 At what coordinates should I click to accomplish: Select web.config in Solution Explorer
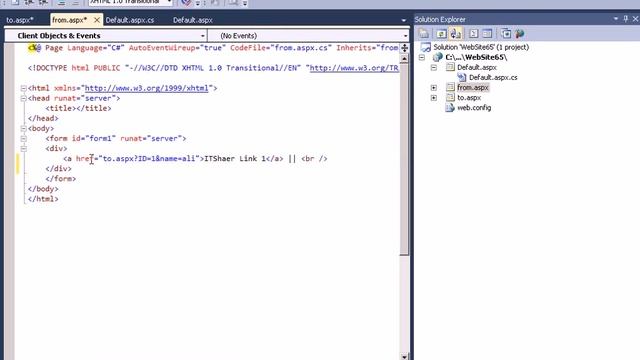click(x=474, y=108)
